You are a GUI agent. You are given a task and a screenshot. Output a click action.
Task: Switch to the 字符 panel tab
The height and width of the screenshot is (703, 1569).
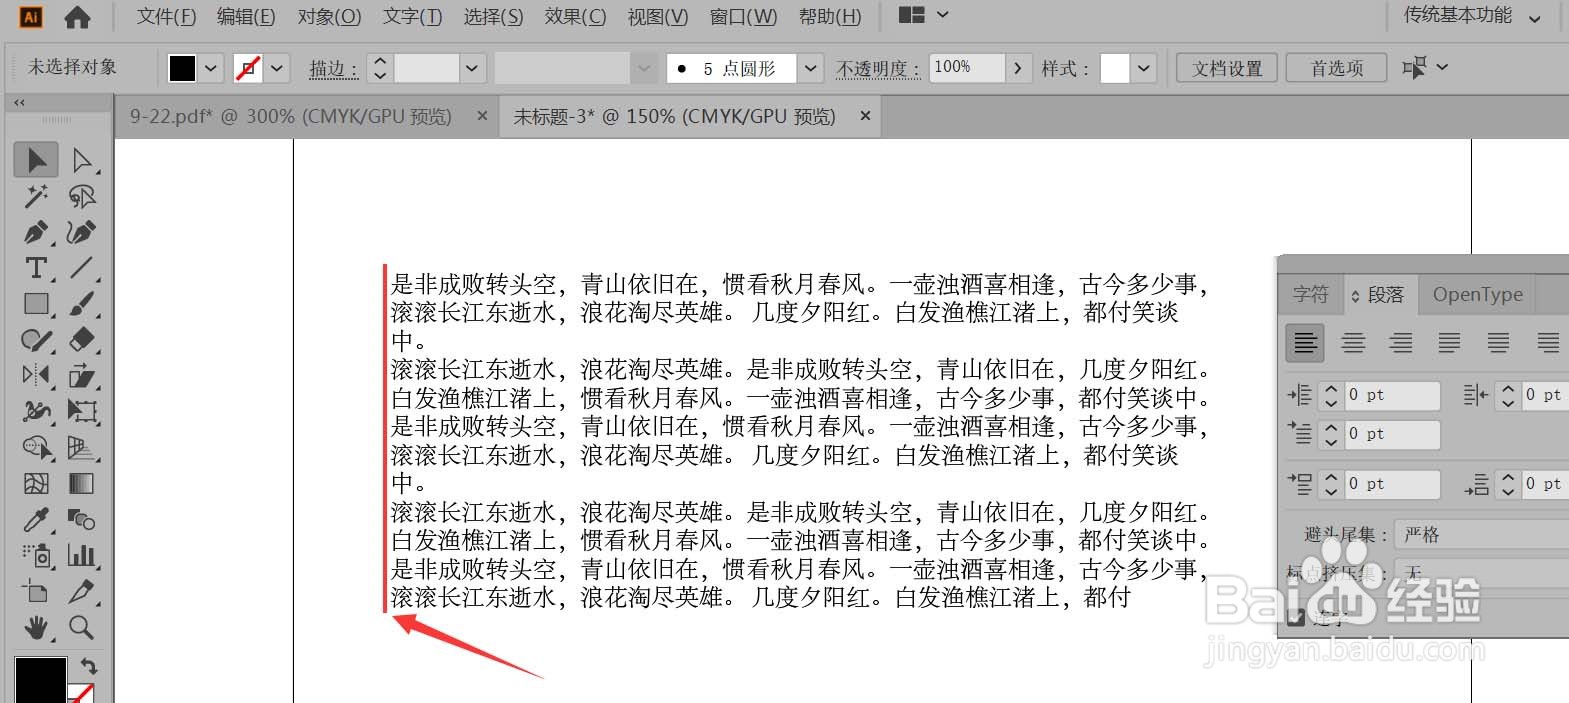point(1310,294)
